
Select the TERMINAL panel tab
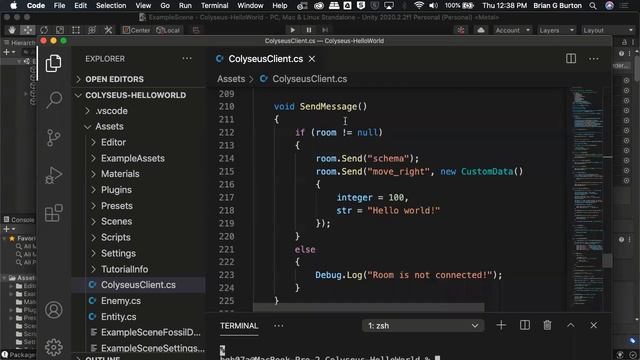(239, 326)
